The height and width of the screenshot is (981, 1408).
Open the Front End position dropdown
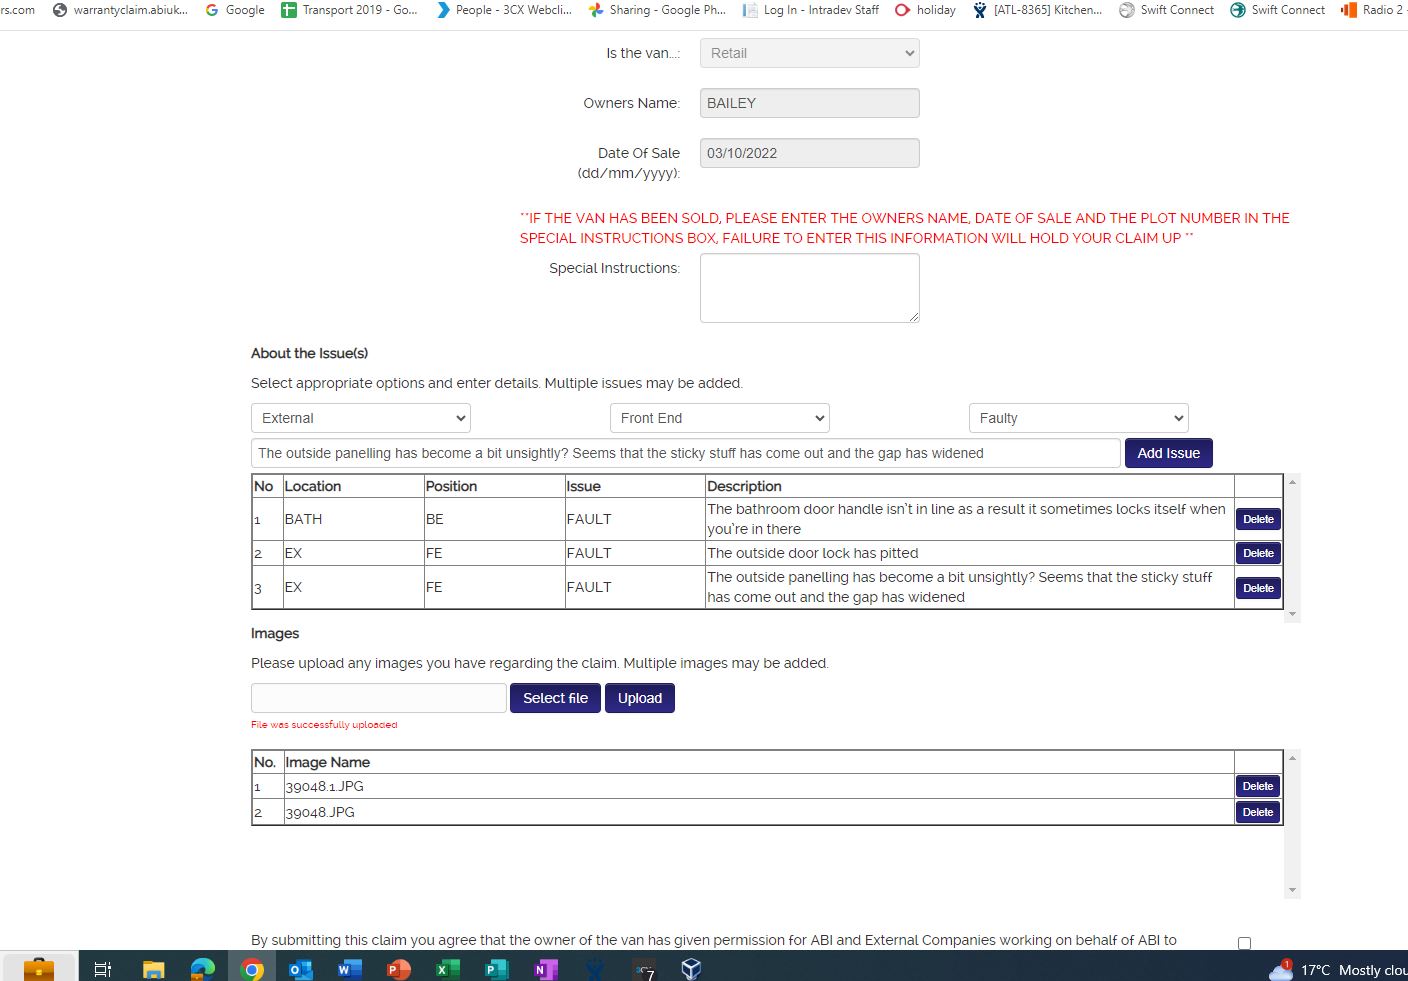(x=719, y=418)
